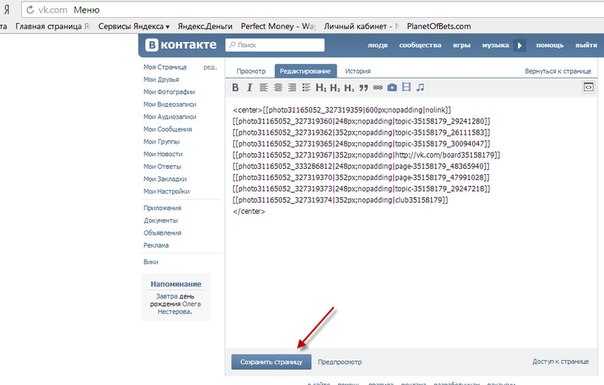The image size is (604, 385).
Task: Click in the VK search field
Action: click(x=275, y=45)
